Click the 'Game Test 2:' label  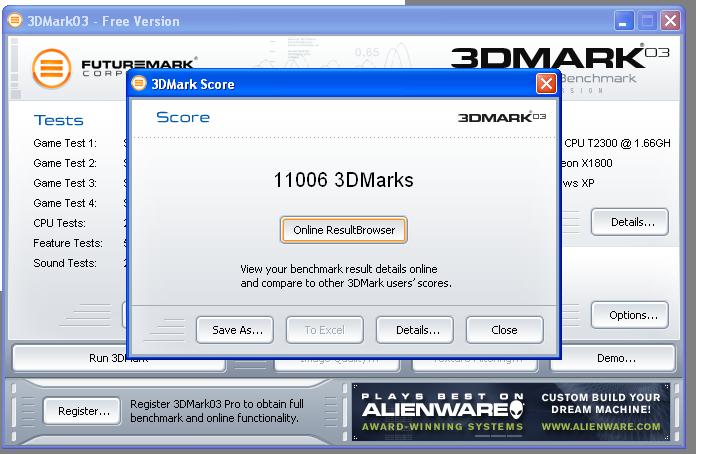point(65,163)
